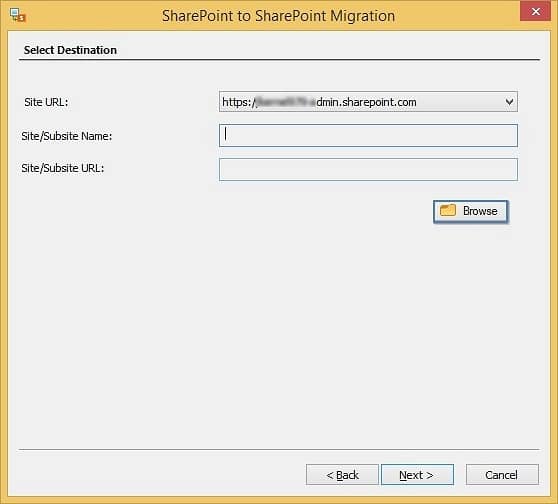
Task: Click the 'Site/Subsite URL:' label
Action: (63, 168)
